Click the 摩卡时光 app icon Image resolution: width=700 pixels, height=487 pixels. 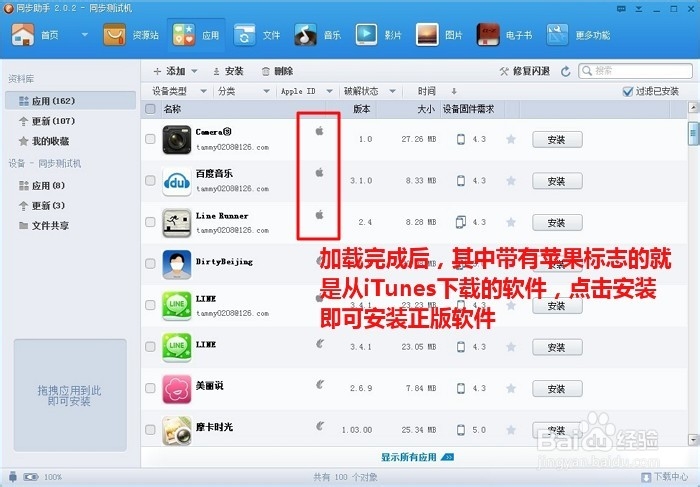[x=177, y=430]
